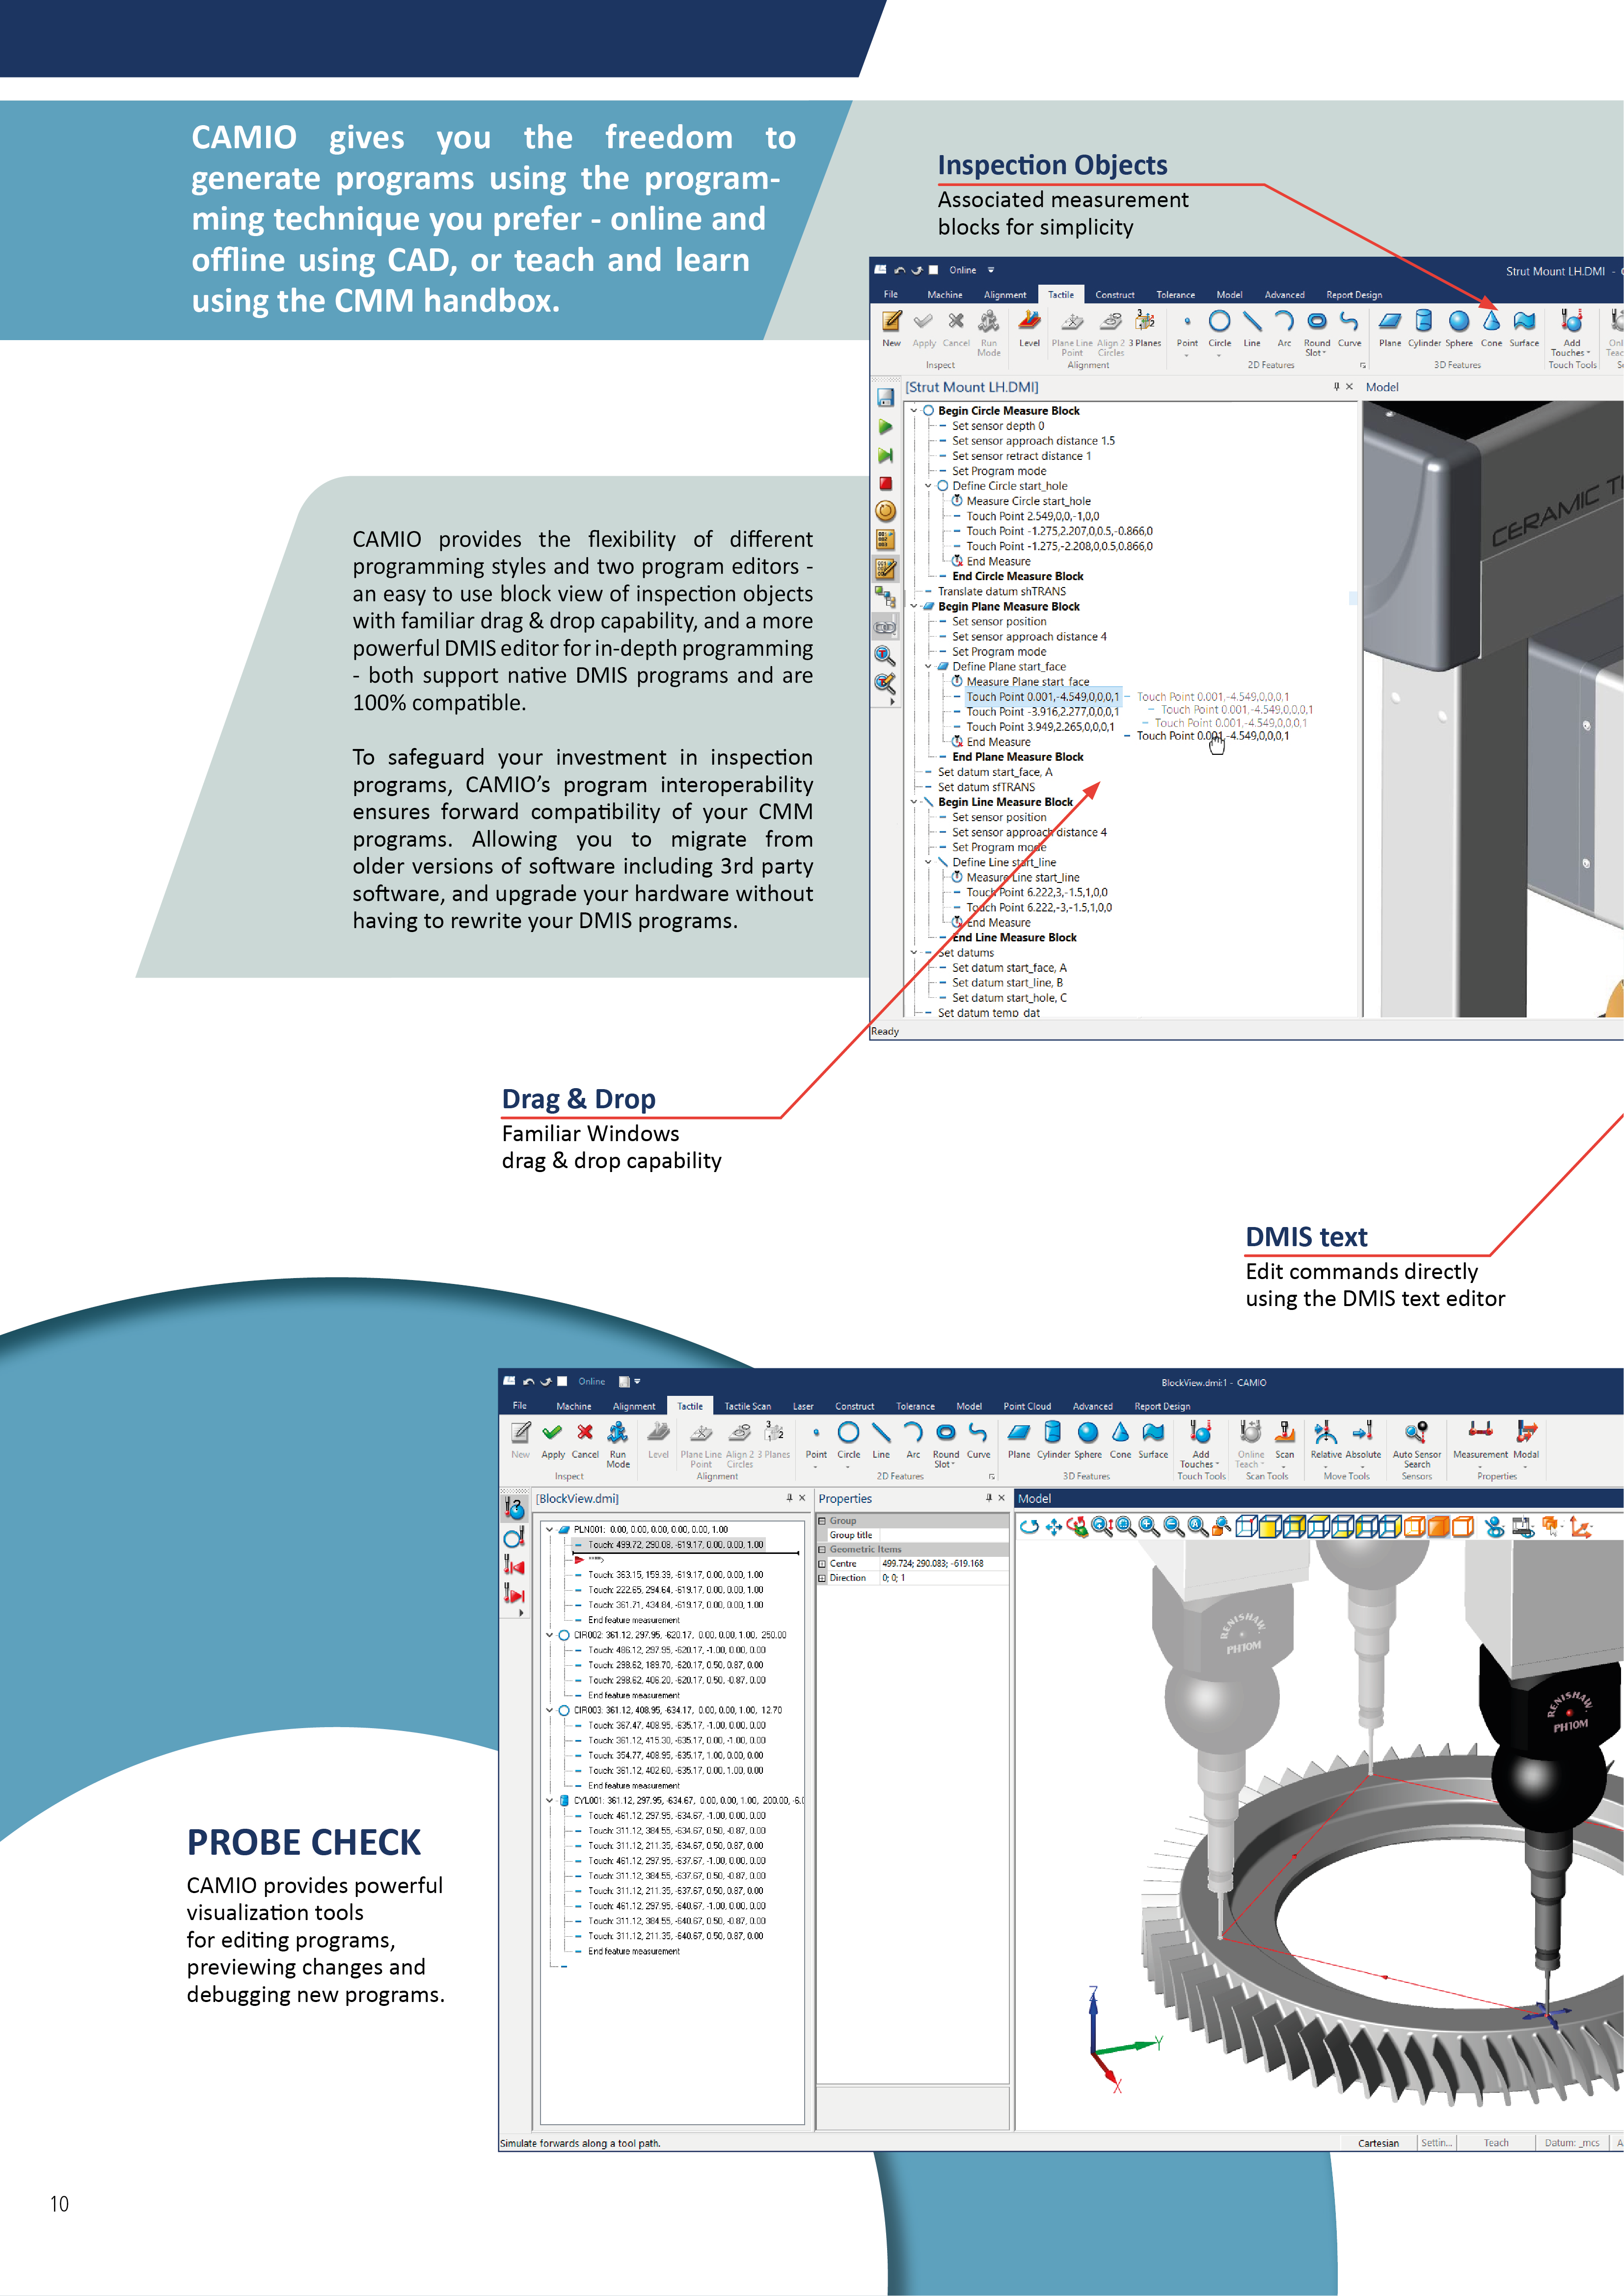The width and height of the screenshot is (1624, 2296).
Task: Click the save disk icon in Strut Mount sidebar
Action: (885, 398)
